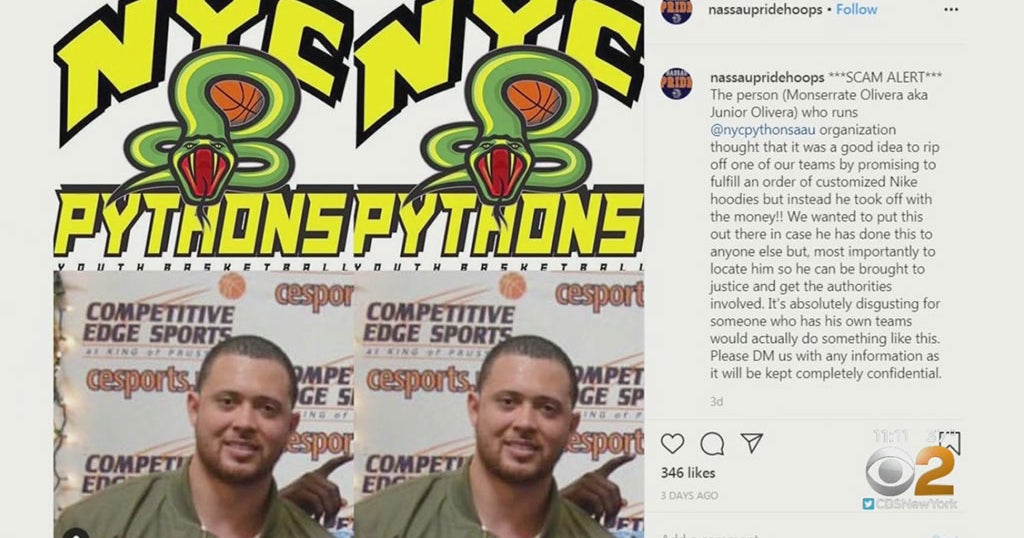The width and height of the screenshot is (1024, 538).
Task: Click the 3 DAYS AGO timestamp
Action: click(x=689, y=496)
